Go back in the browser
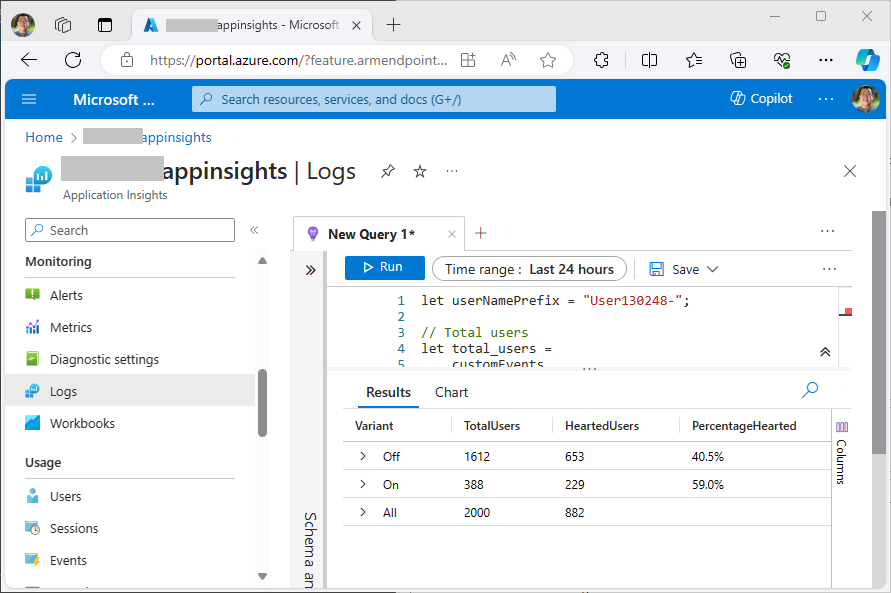 tap(28, 60)
